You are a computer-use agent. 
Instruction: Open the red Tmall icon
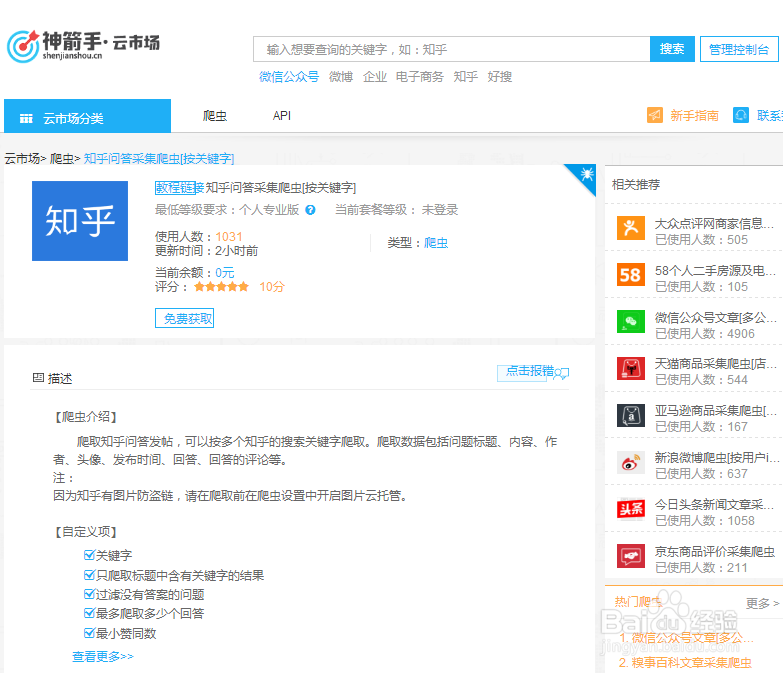pos(631,368)
